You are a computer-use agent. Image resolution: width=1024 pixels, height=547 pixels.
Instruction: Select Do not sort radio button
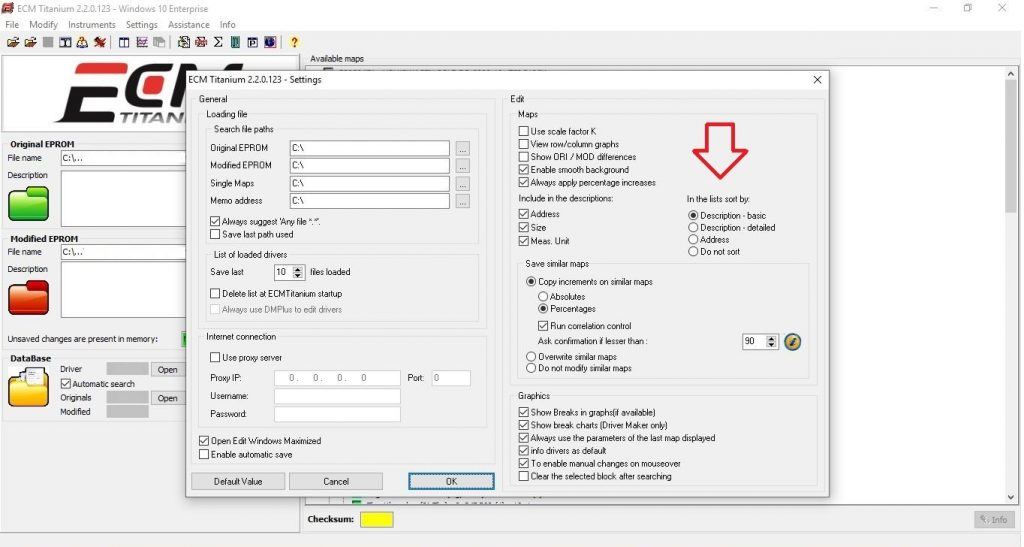pos(693,251)
